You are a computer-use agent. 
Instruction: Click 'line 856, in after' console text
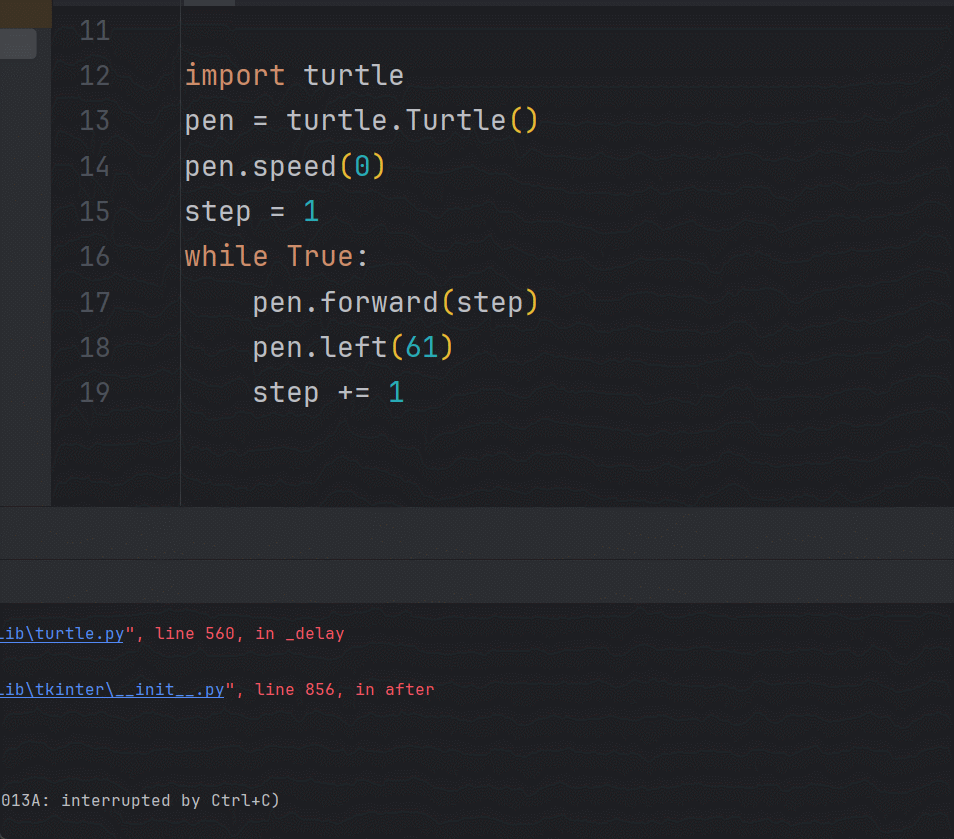coord(345,689)
